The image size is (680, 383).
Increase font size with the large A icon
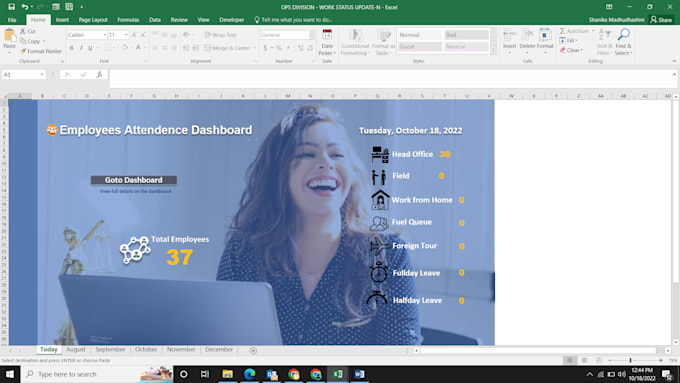pyautogui.click(x=134, y=35)
